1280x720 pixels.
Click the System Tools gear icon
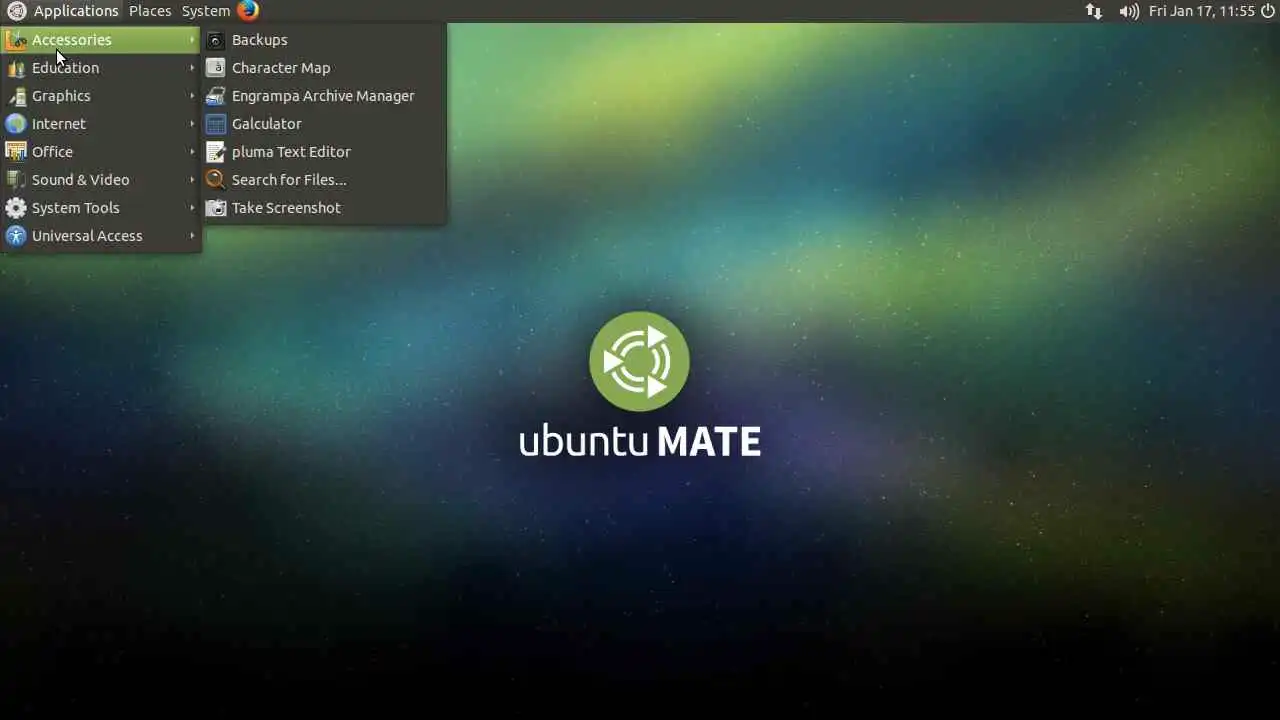coord(16,208)
